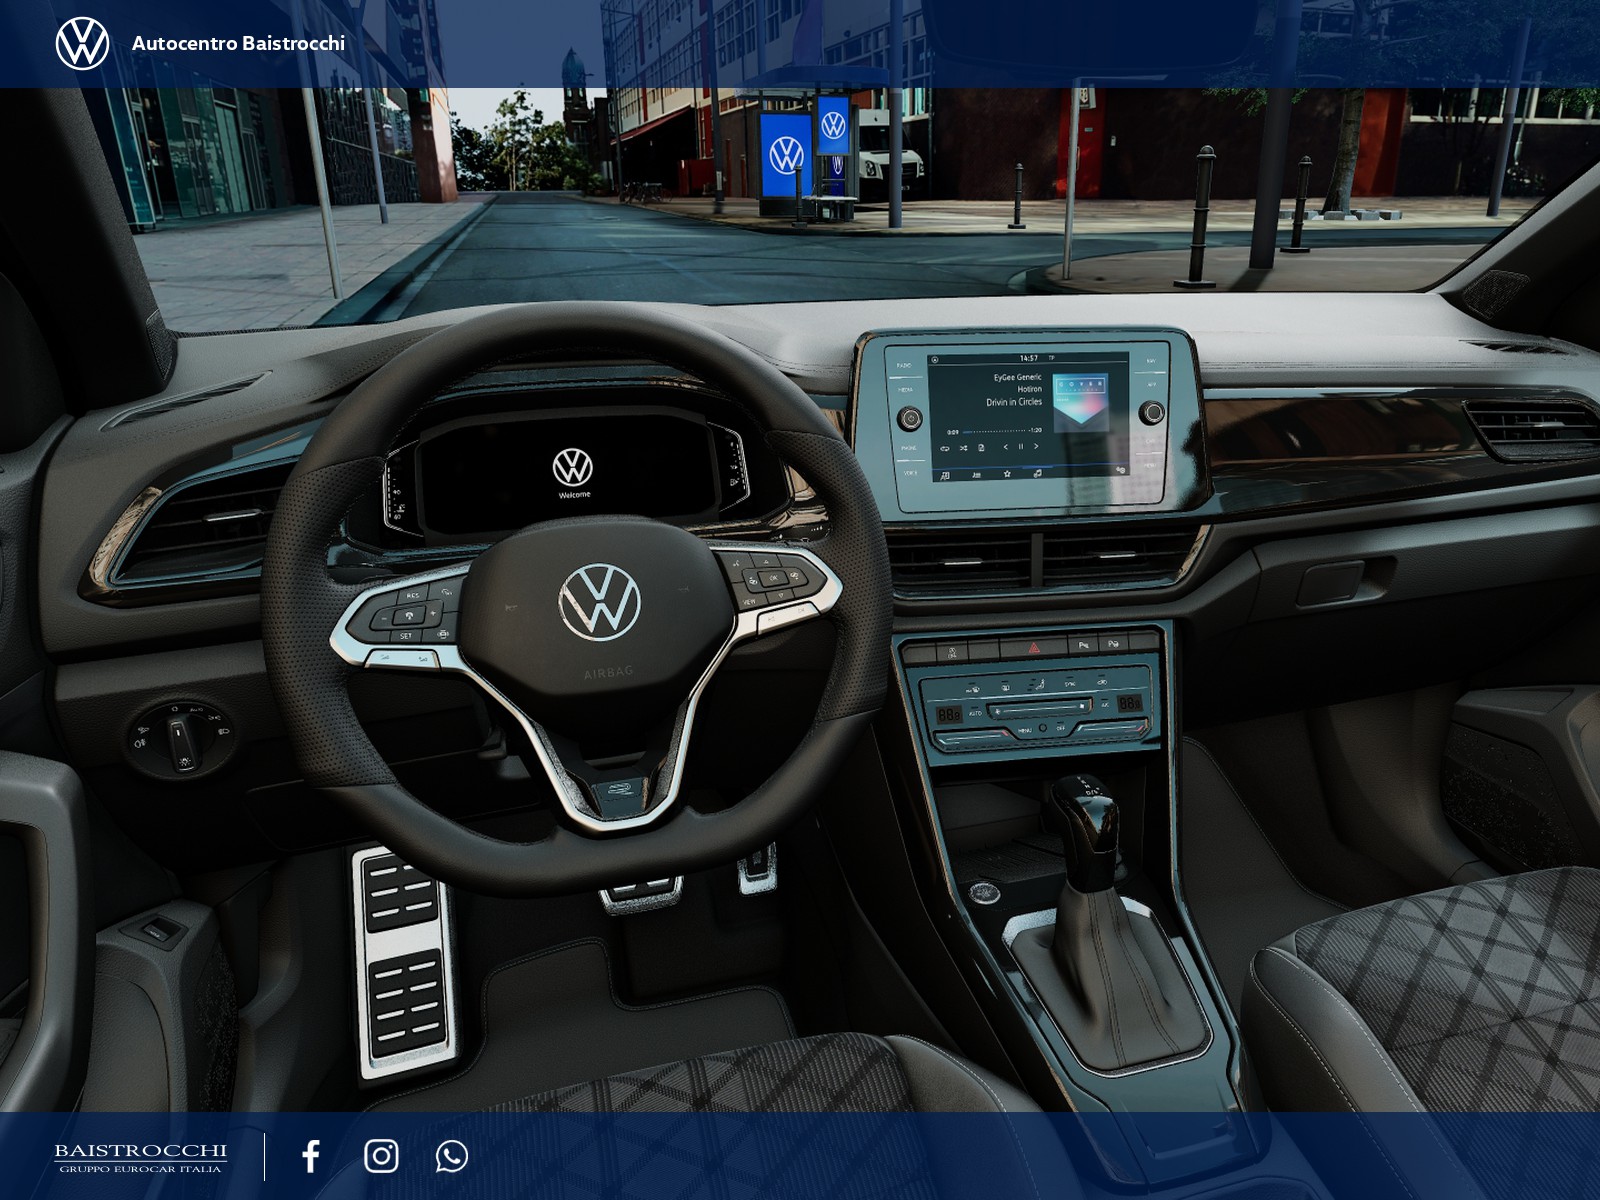
Task: Click the Volkswagen logo in the header
Action: tap(82, 44)
